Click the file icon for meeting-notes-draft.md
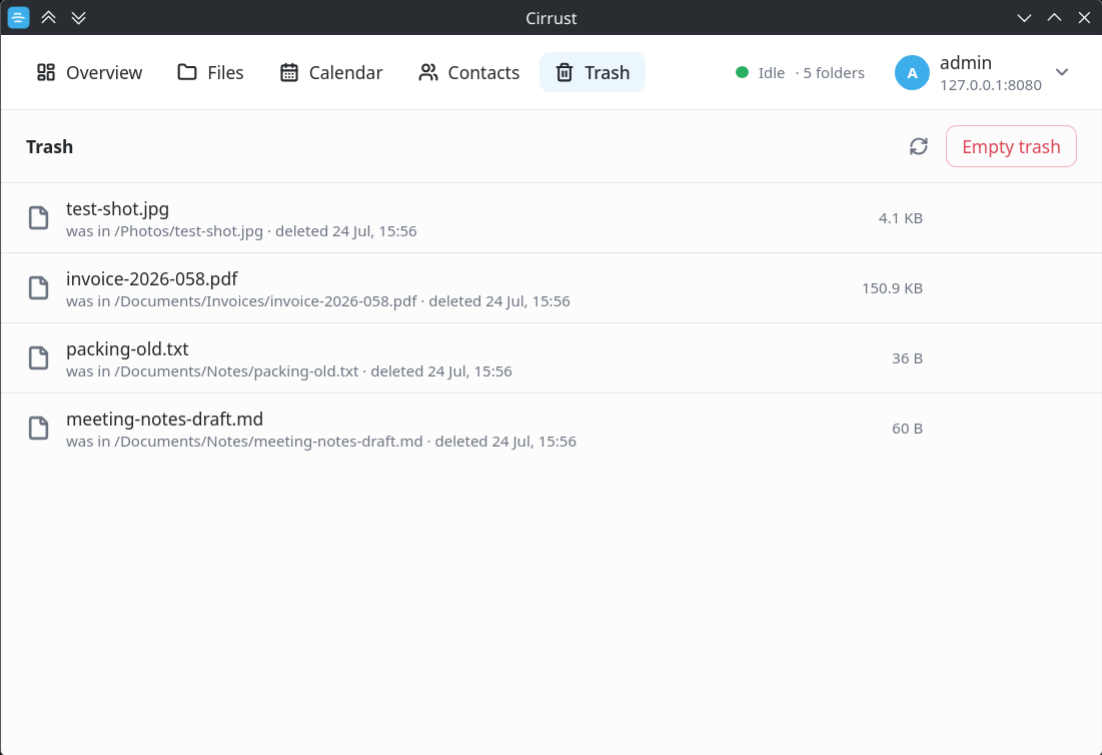This screenshot has height=755, width=1102. 39,428
